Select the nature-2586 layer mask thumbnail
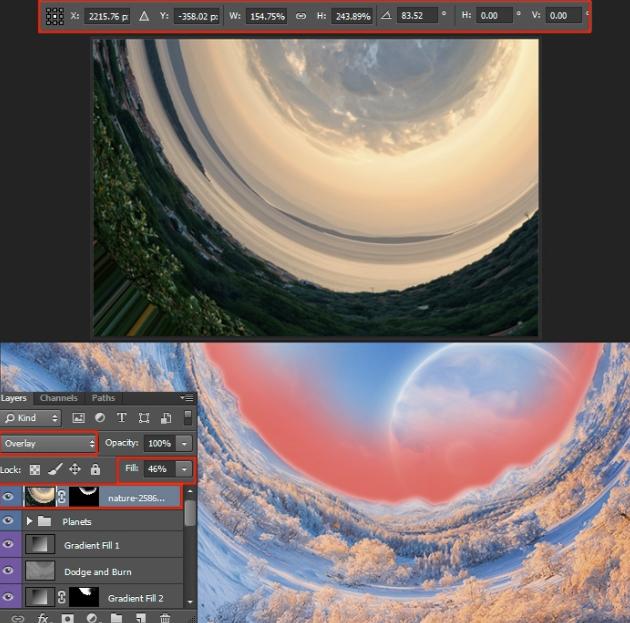Screen dimensions: 630x623 84,497
